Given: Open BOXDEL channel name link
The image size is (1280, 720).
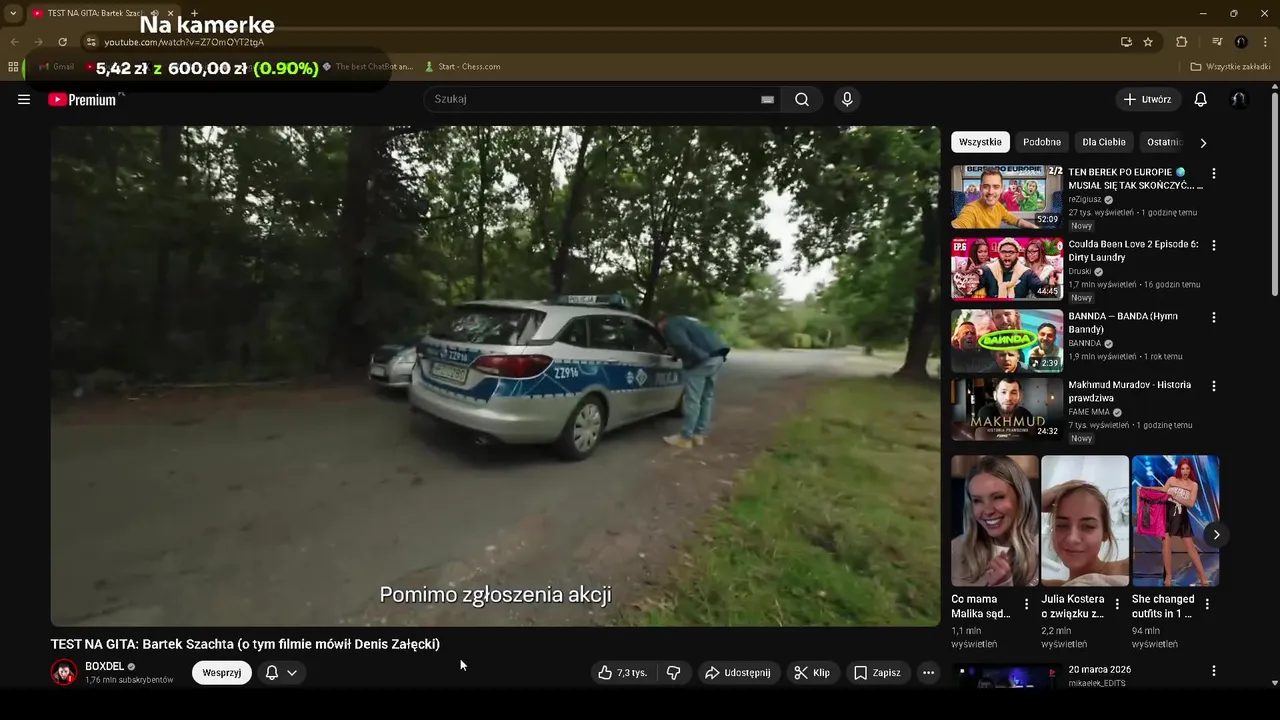Looking at the screenshot, I should pyautogui.click(x=104, y=666).
